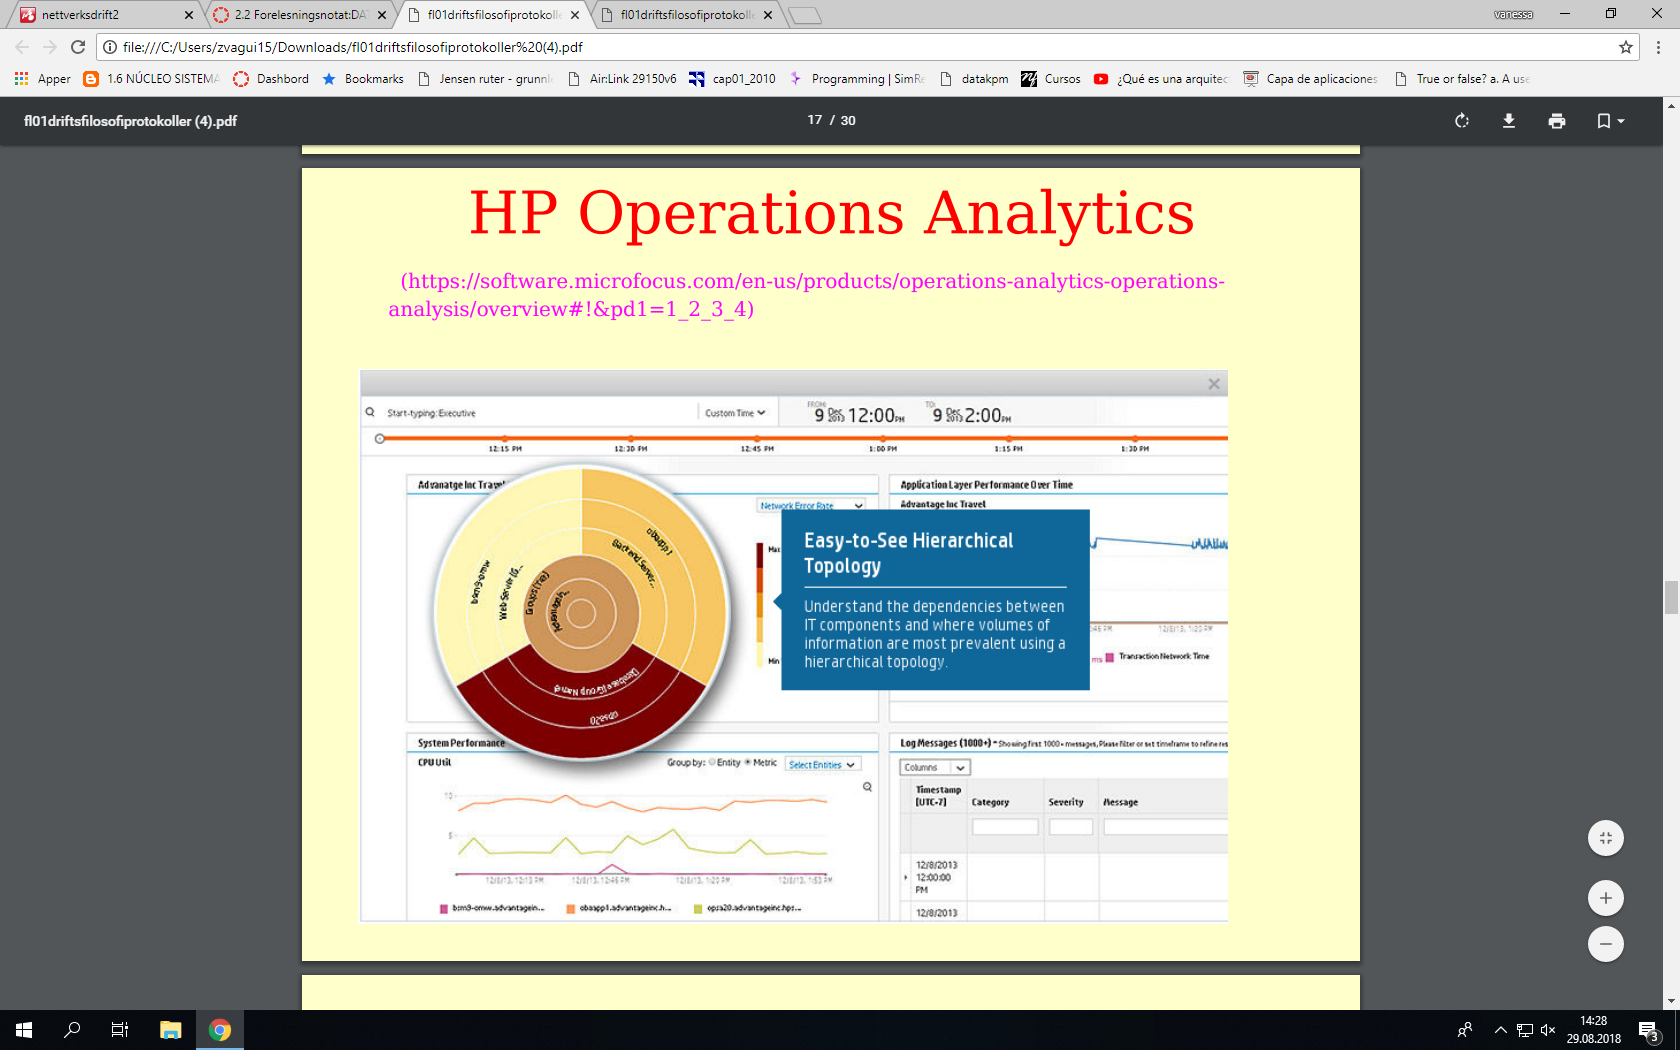Screen dimensions: 1680x1050
Task: Click the scrollbar down arrow
Action: click(x=1671, y=1001)
